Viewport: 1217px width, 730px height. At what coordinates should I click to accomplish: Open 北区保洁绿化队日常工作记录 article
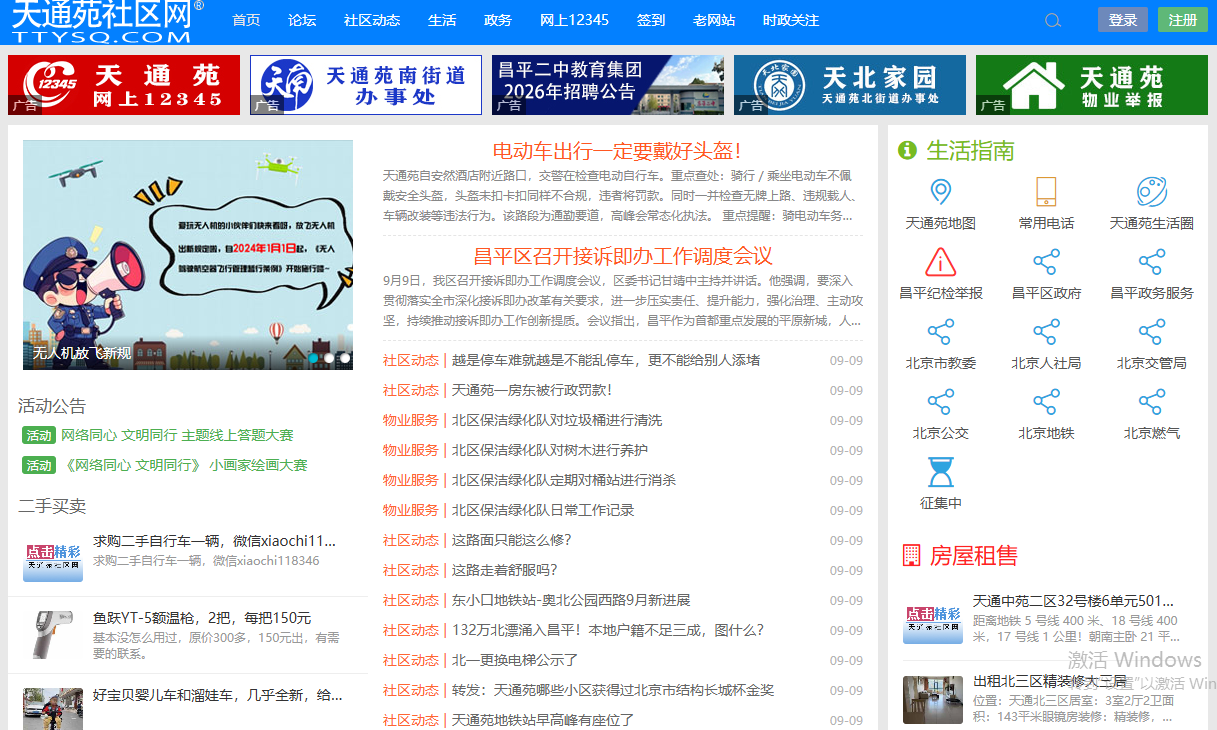(x=543, y=510)
